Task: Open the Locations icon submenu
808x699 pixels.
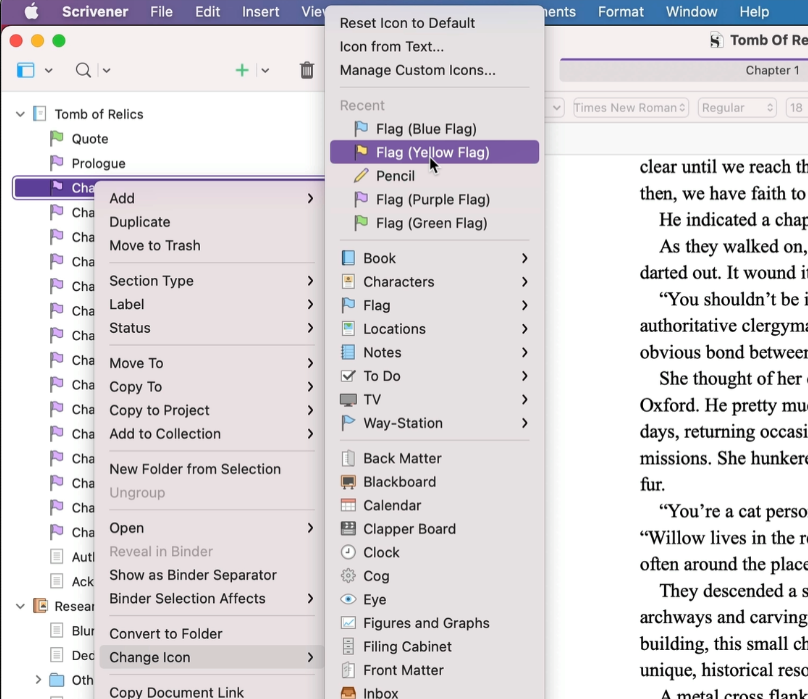Action: [434, 329]
